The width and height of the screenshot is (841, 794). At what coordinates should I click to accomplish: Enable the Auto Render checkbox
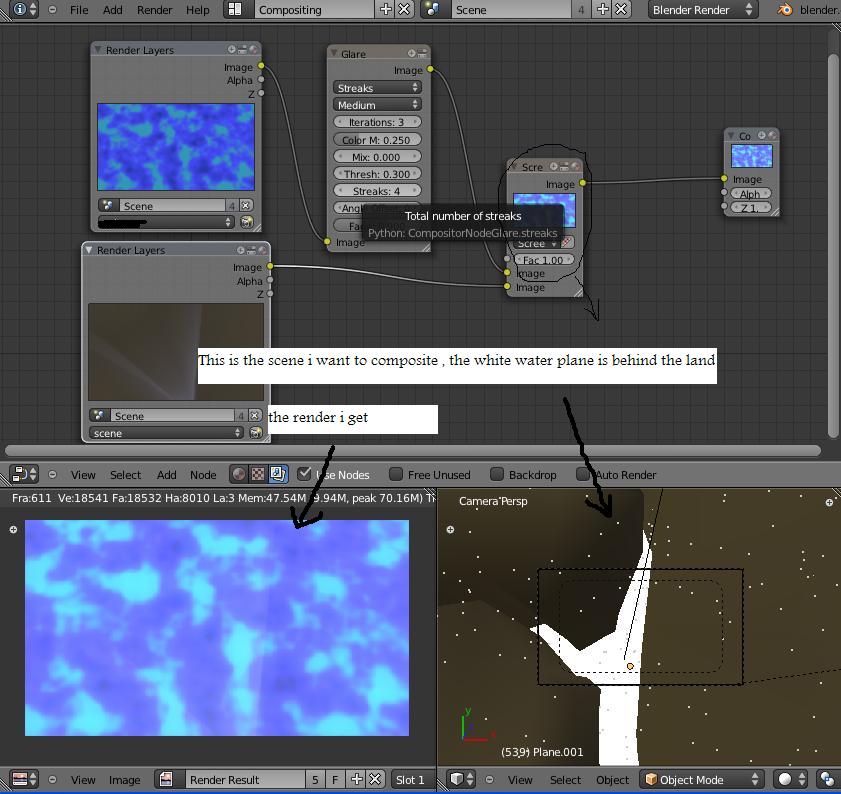(582, 474)
